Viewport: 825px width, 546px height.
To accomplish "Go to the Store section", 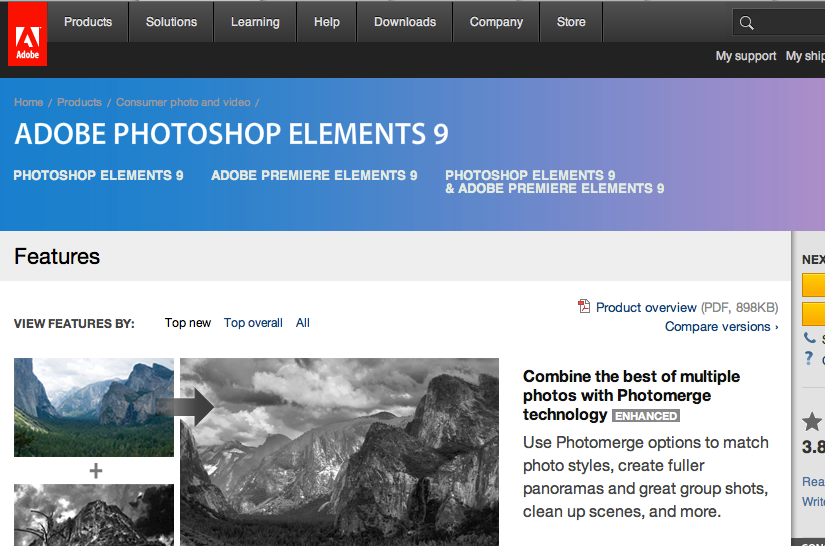I will pos(571,22).
